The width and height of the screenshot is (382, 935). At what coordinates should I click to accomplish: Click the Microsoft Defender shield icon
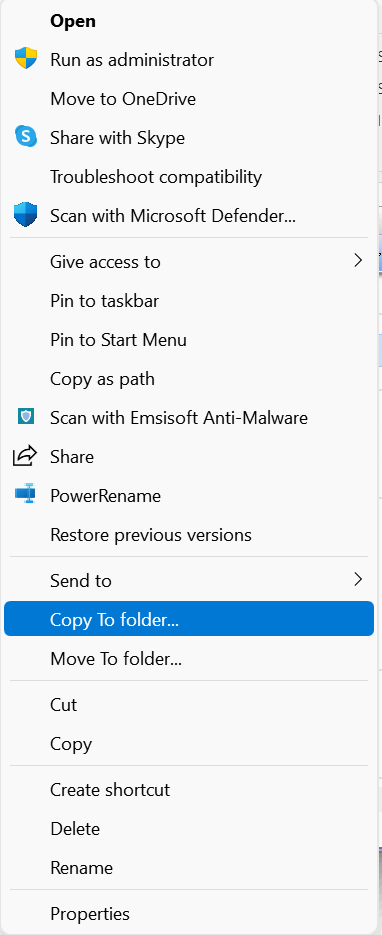point(26,215)
